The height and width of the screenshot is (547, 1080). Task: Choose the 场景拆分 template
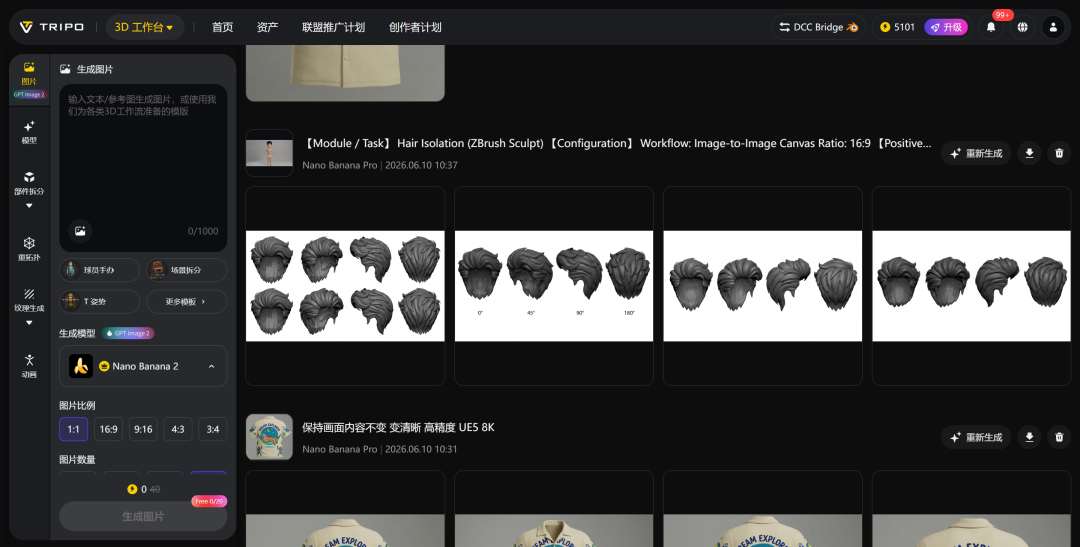(x=187, y=270)
